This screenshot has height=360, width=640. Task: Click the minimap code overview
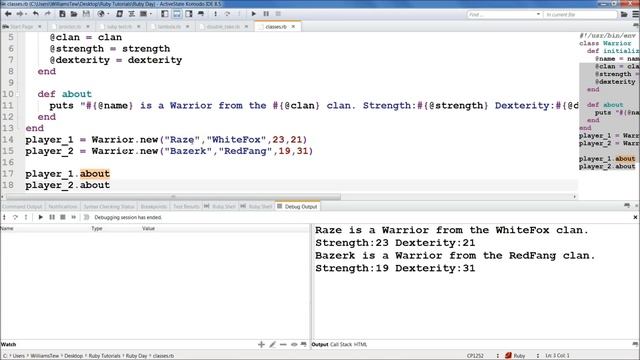point(609,101)
